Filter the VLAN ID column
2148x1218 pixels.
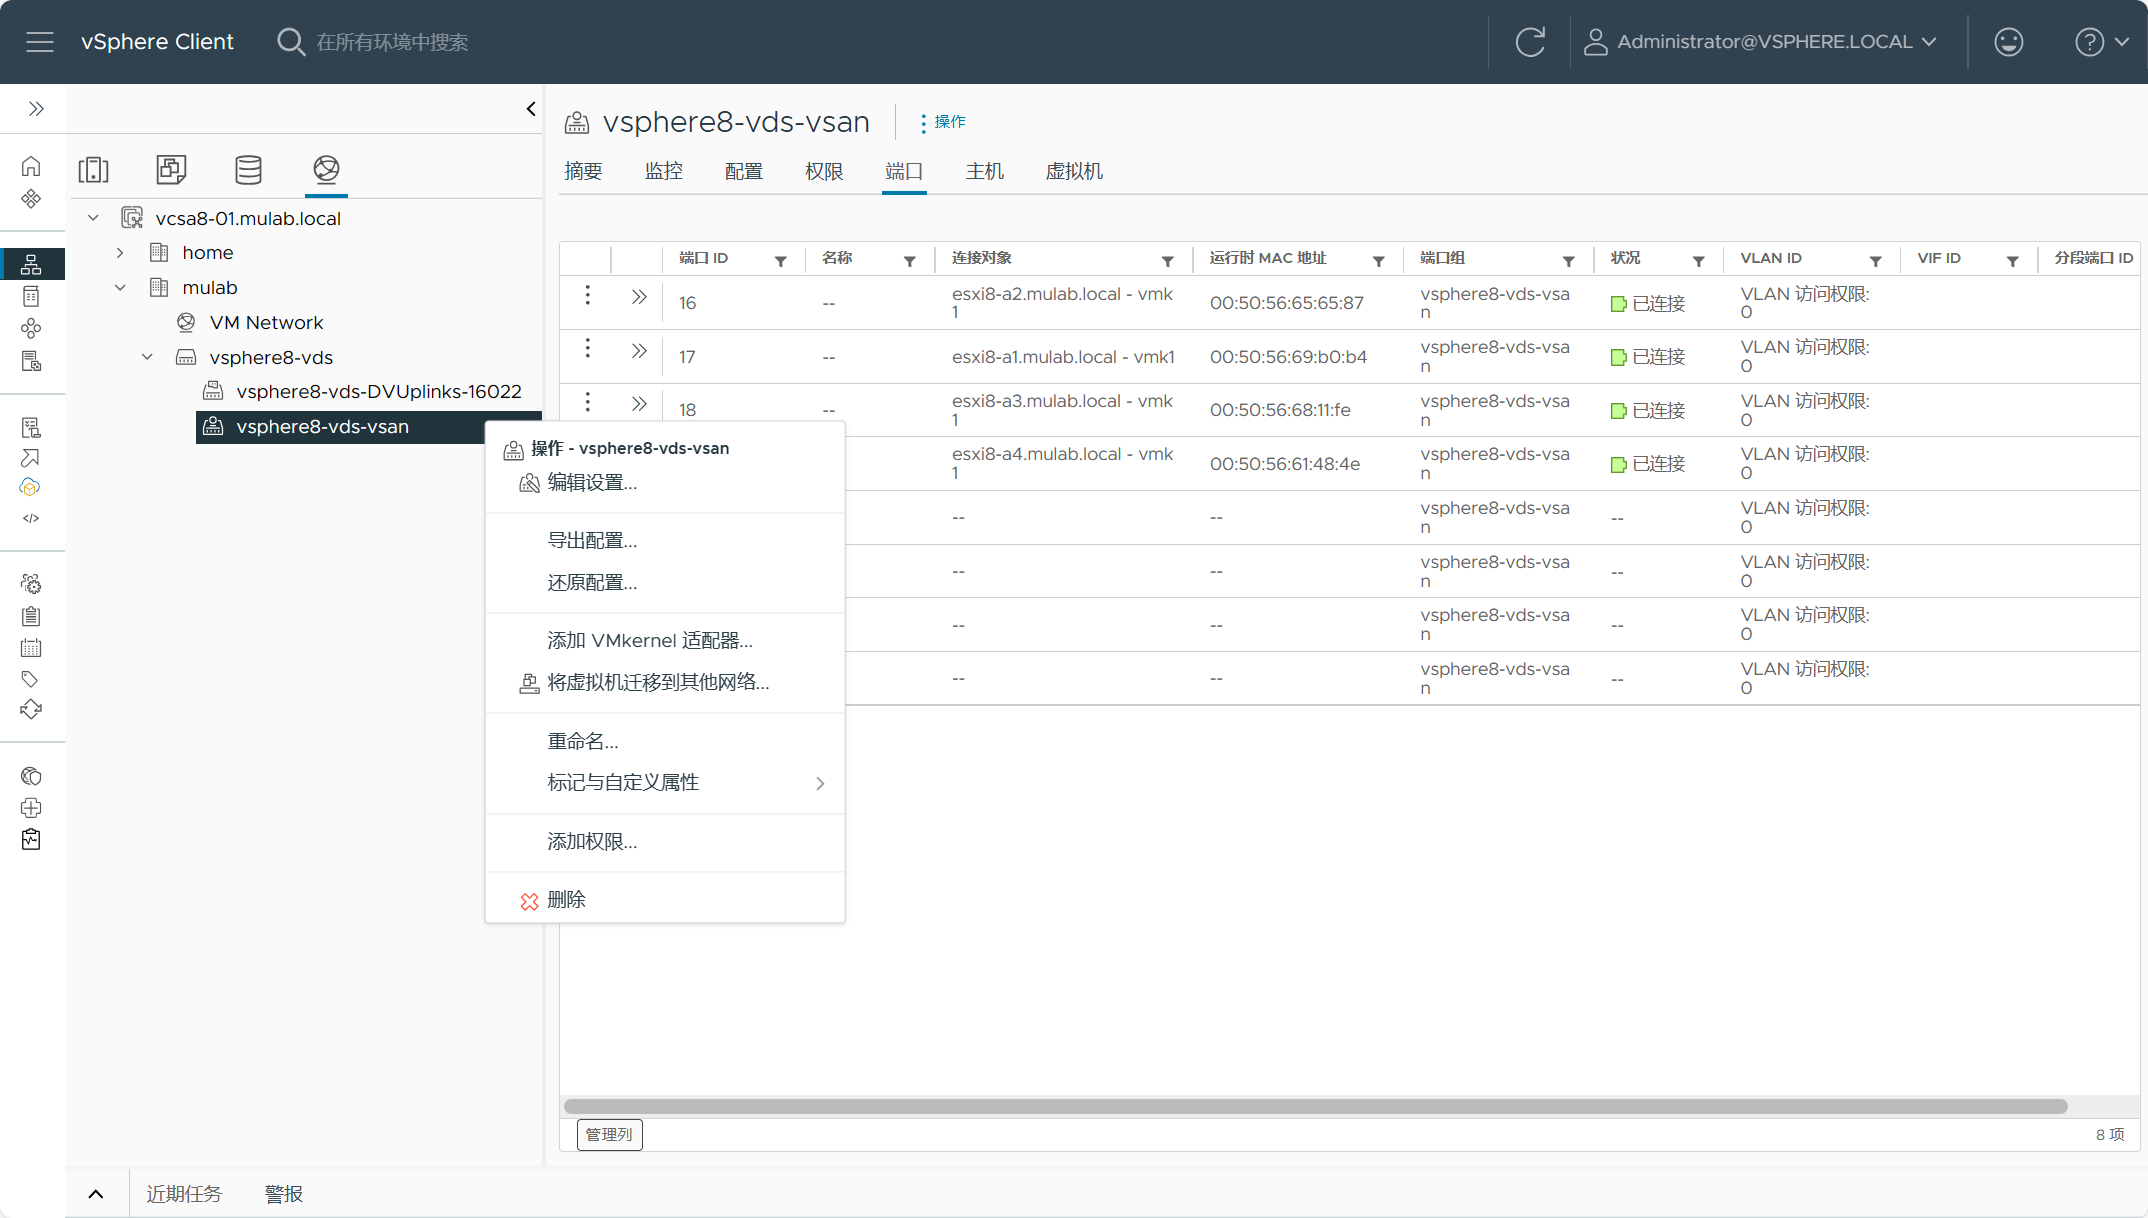(1875, 261)
